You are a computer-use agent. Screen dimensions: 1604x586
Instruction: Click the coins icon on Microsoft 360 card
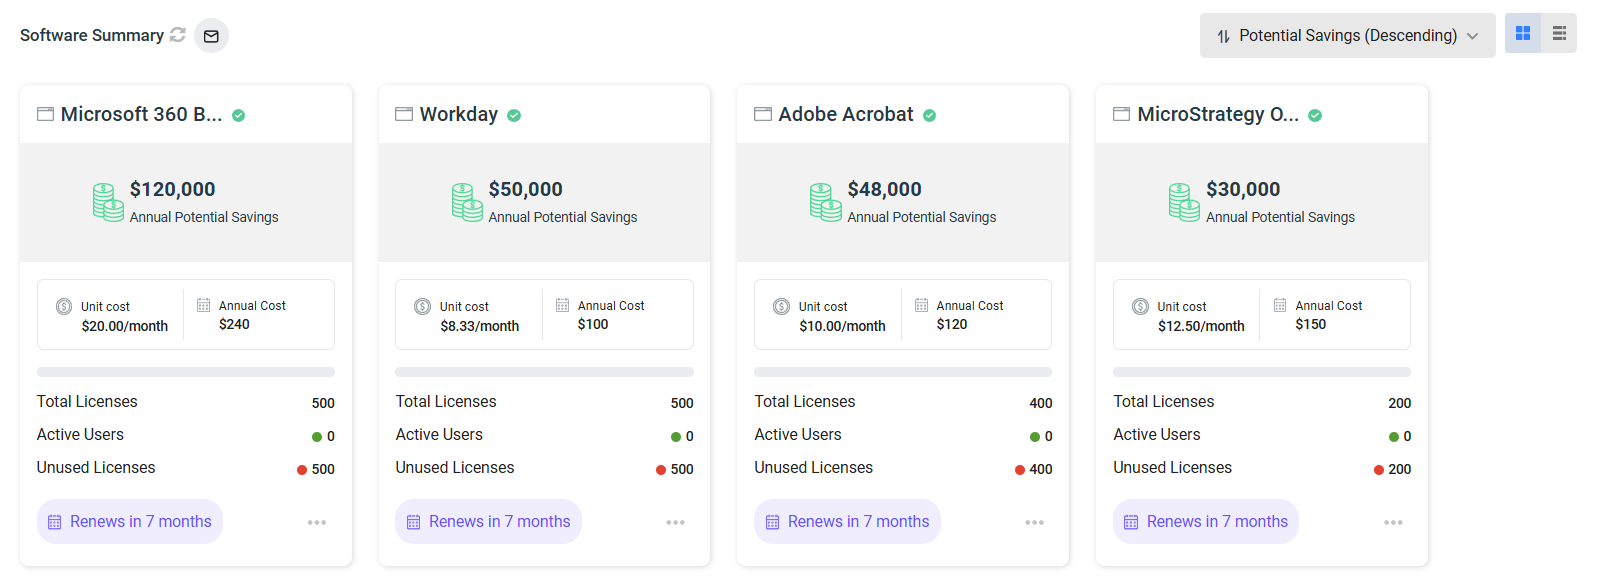click(108, 202)
